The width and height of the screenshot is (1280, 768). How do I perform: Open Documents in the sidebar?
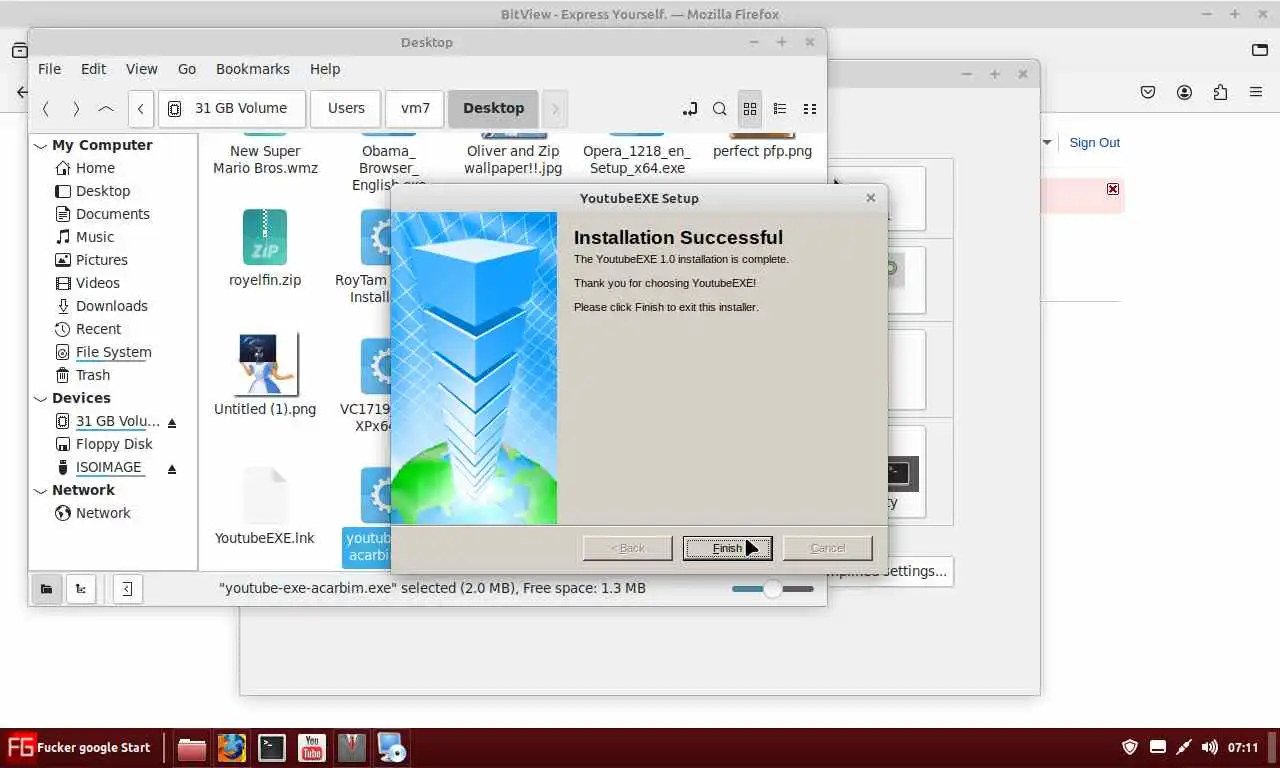coord(112,214)
